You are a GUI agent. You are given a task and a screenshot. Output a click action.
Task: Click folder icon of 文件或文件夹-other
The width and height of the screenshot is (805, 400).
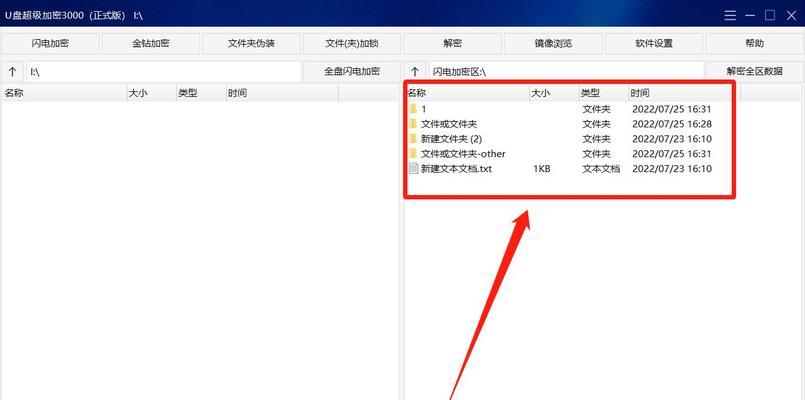[413, 154]
